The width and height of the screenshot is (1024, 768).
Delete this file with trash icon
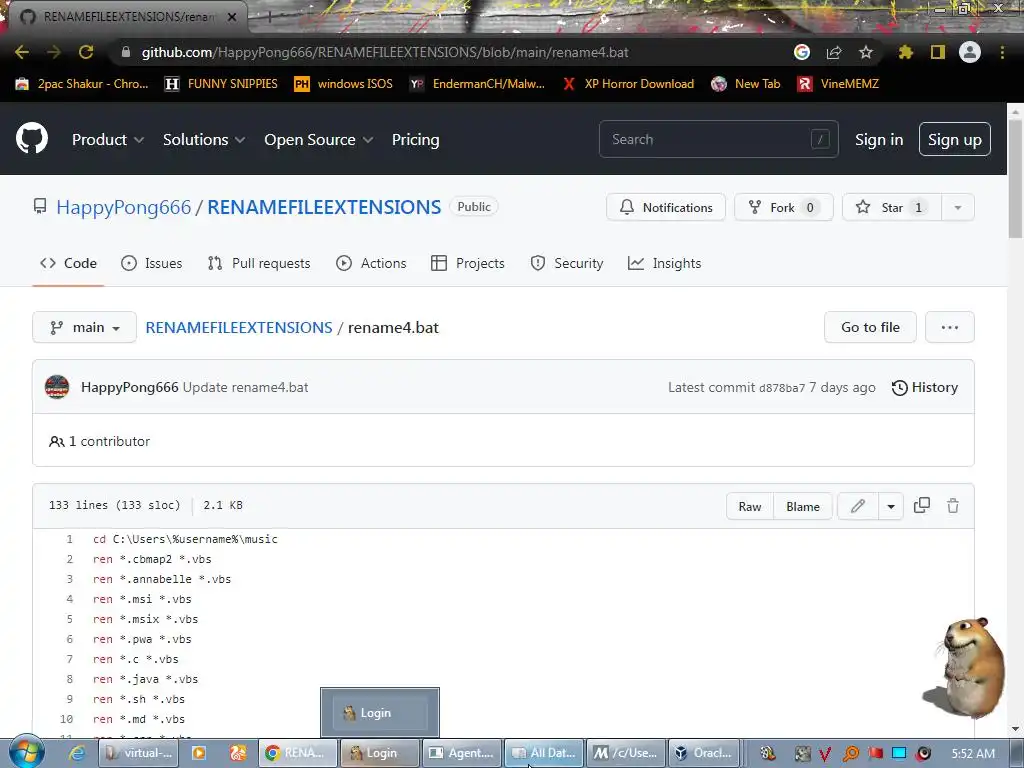coord(953,505)
